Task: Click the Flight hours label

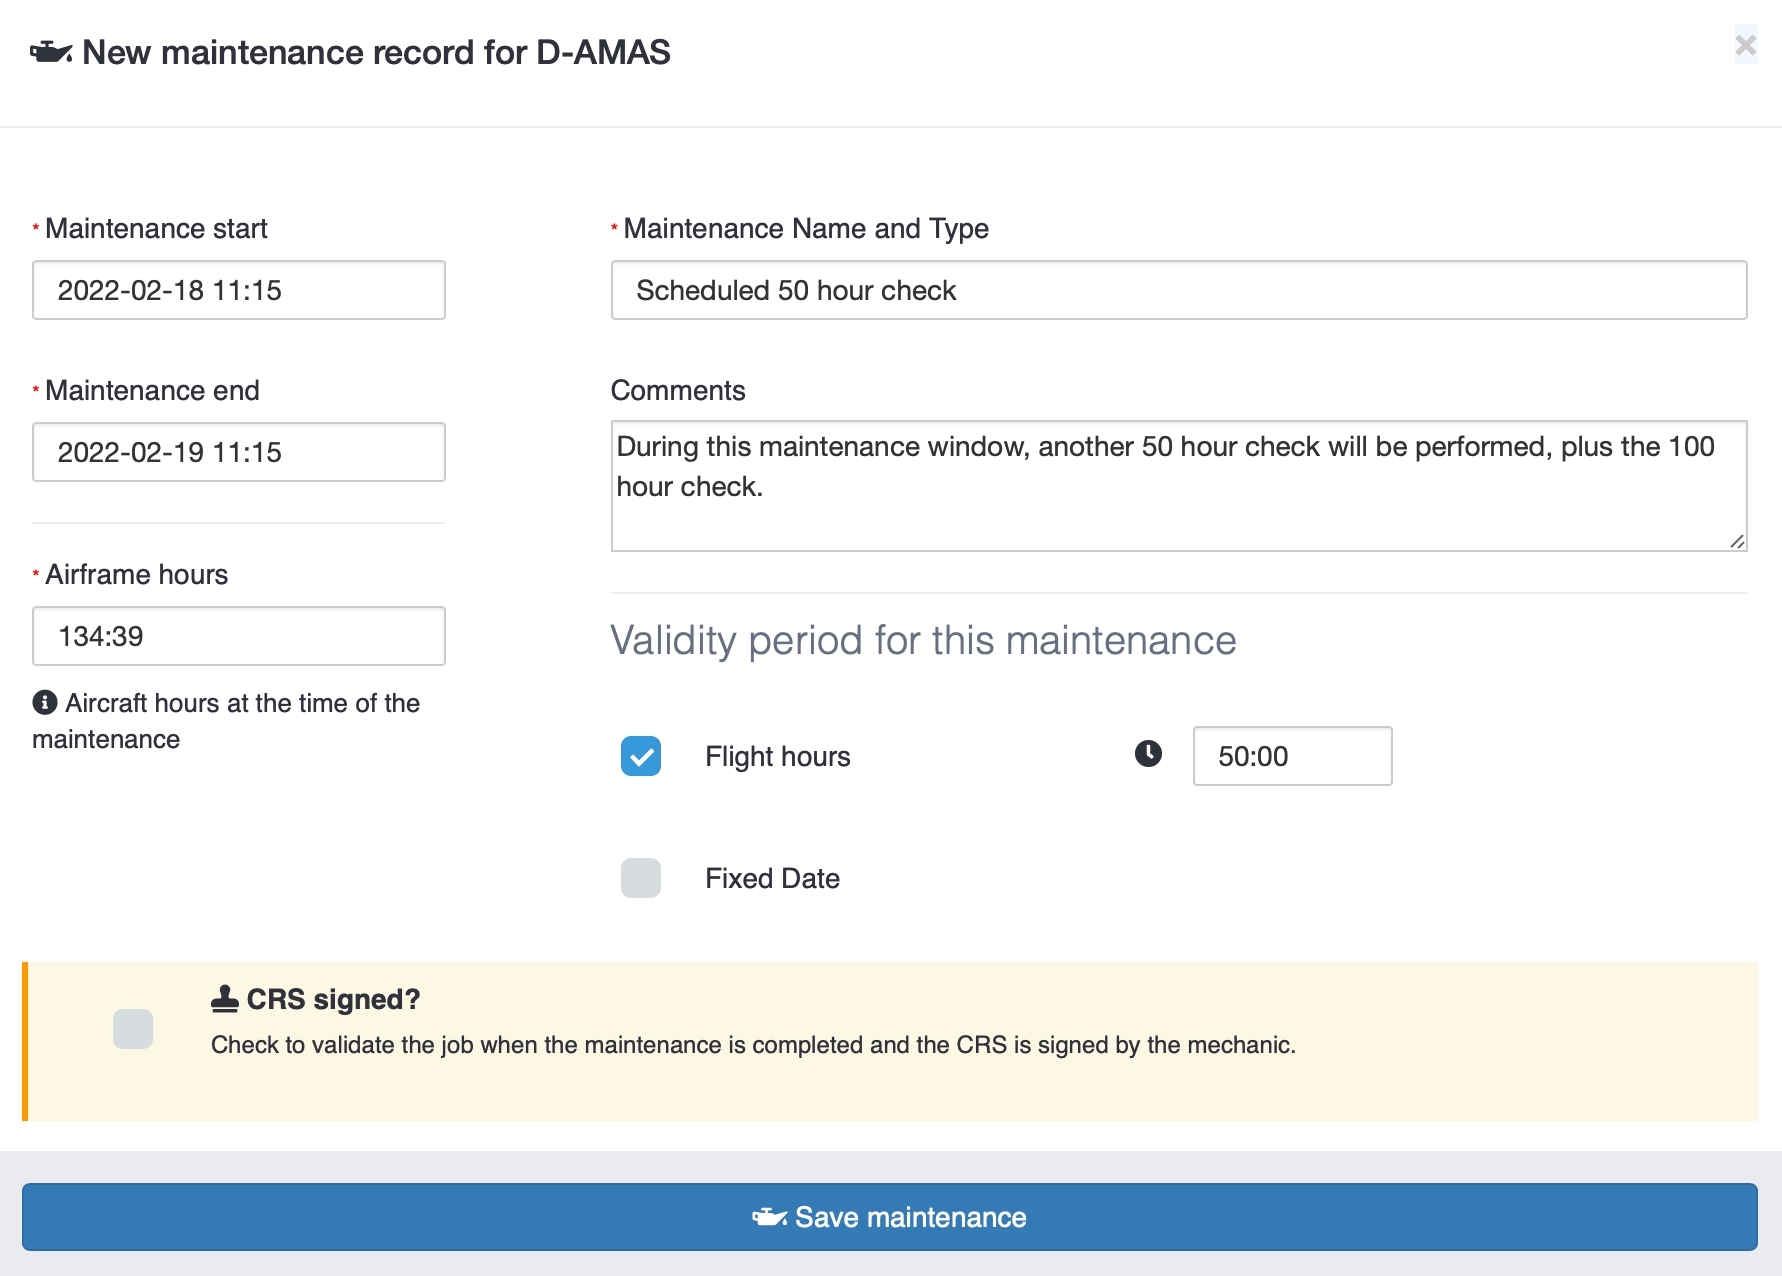Action: point(777,756)
